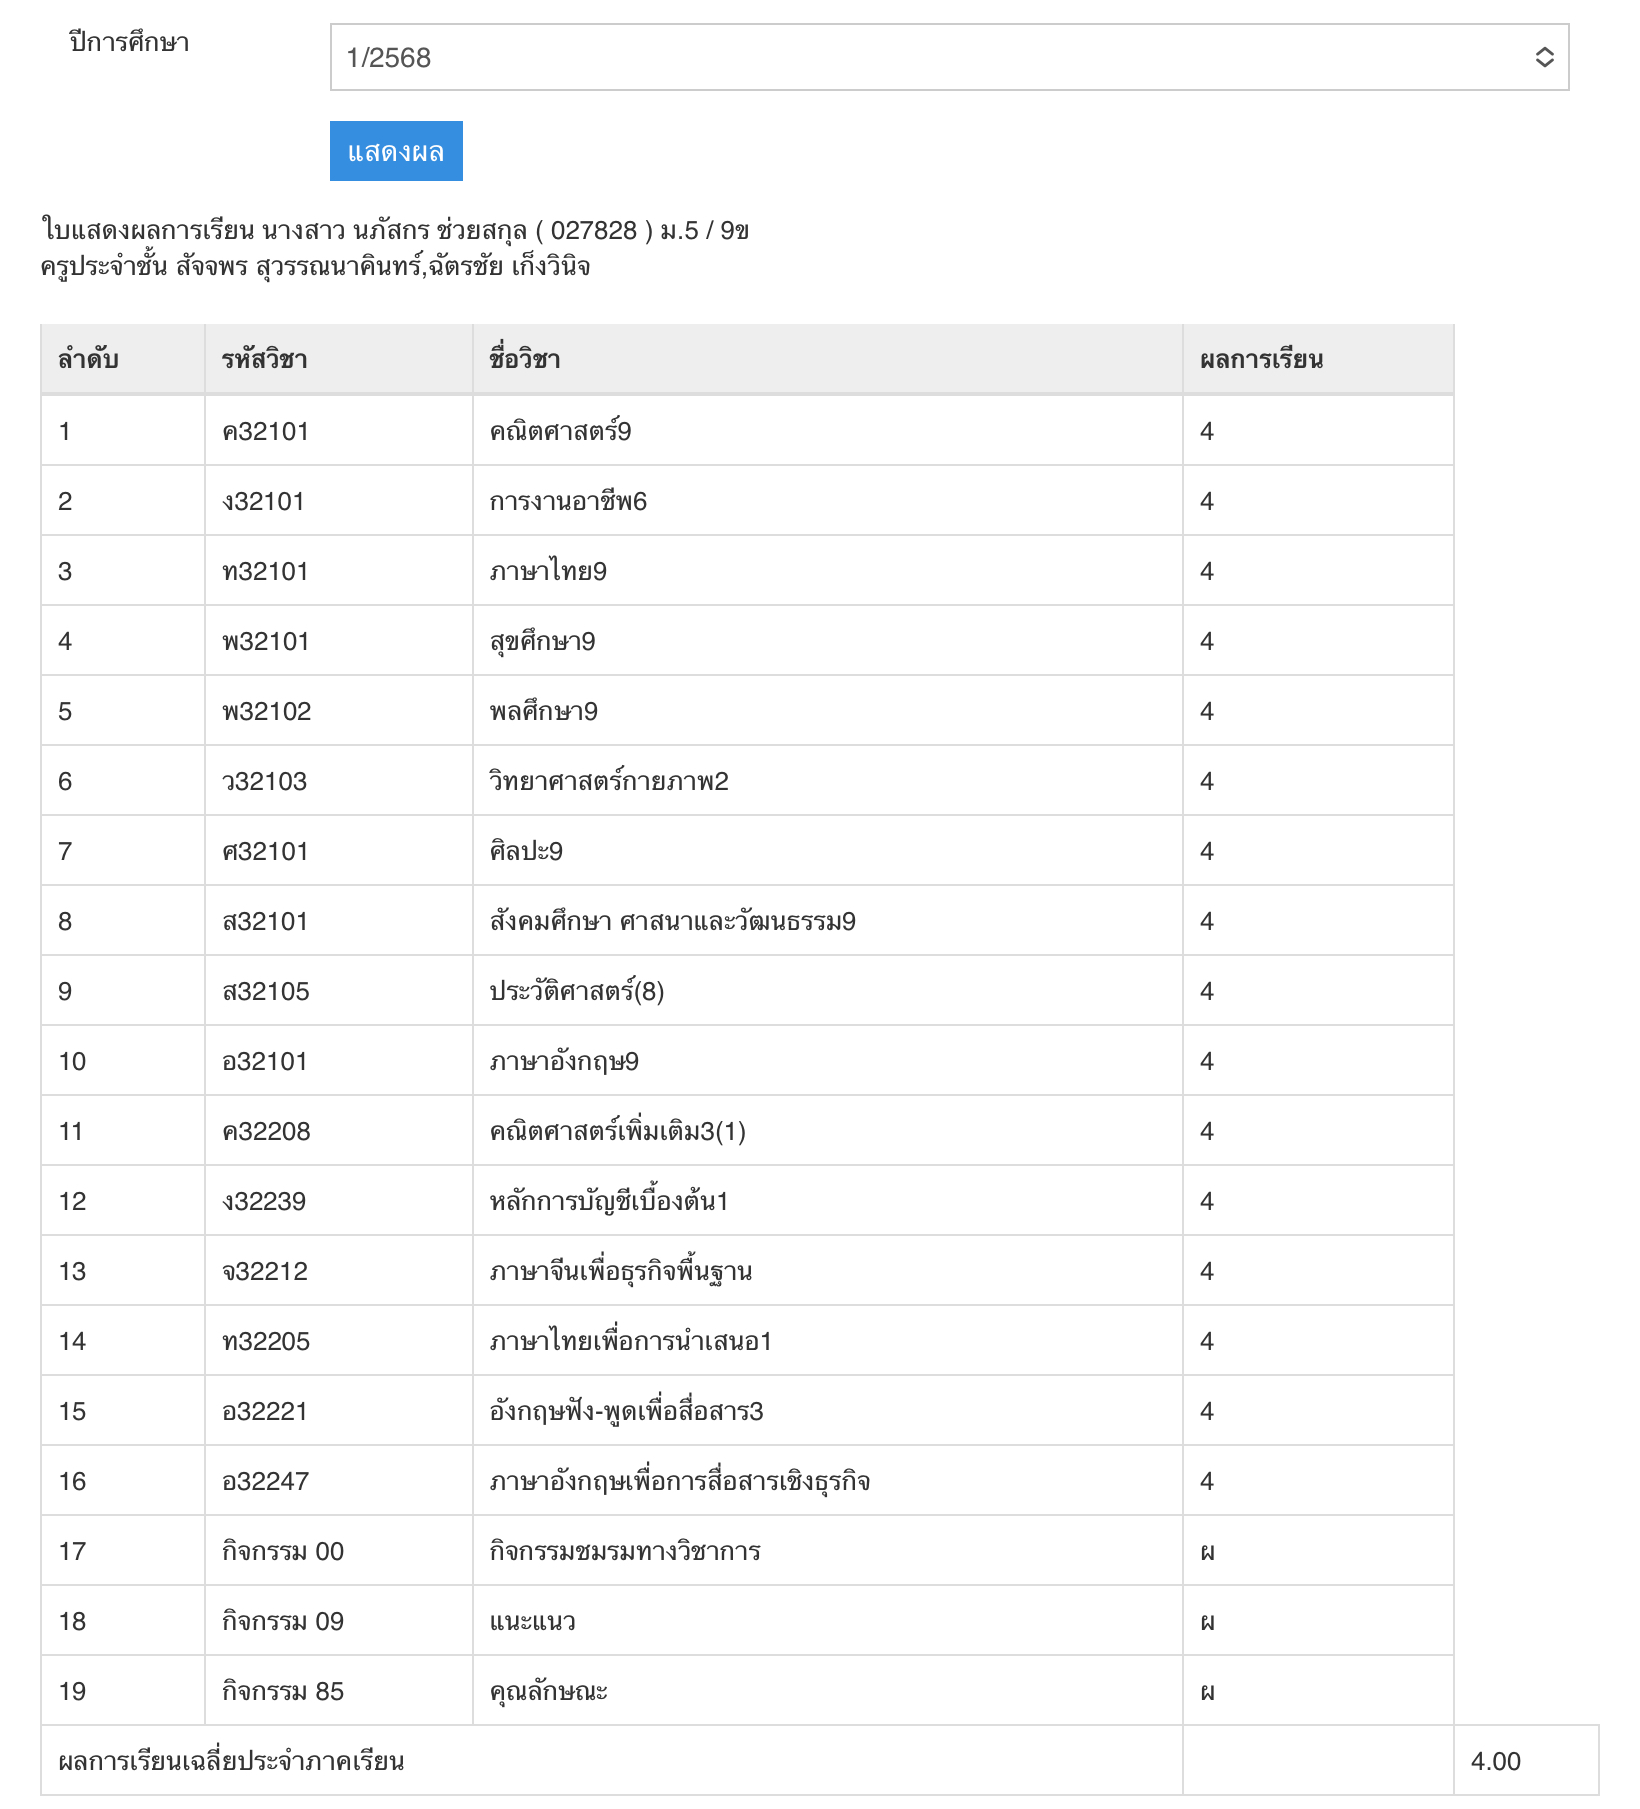The height and width of the screenshot is (1809, 1640).
Task: Click the 4.00 semester GPA value
Action: (1495, 1761)
